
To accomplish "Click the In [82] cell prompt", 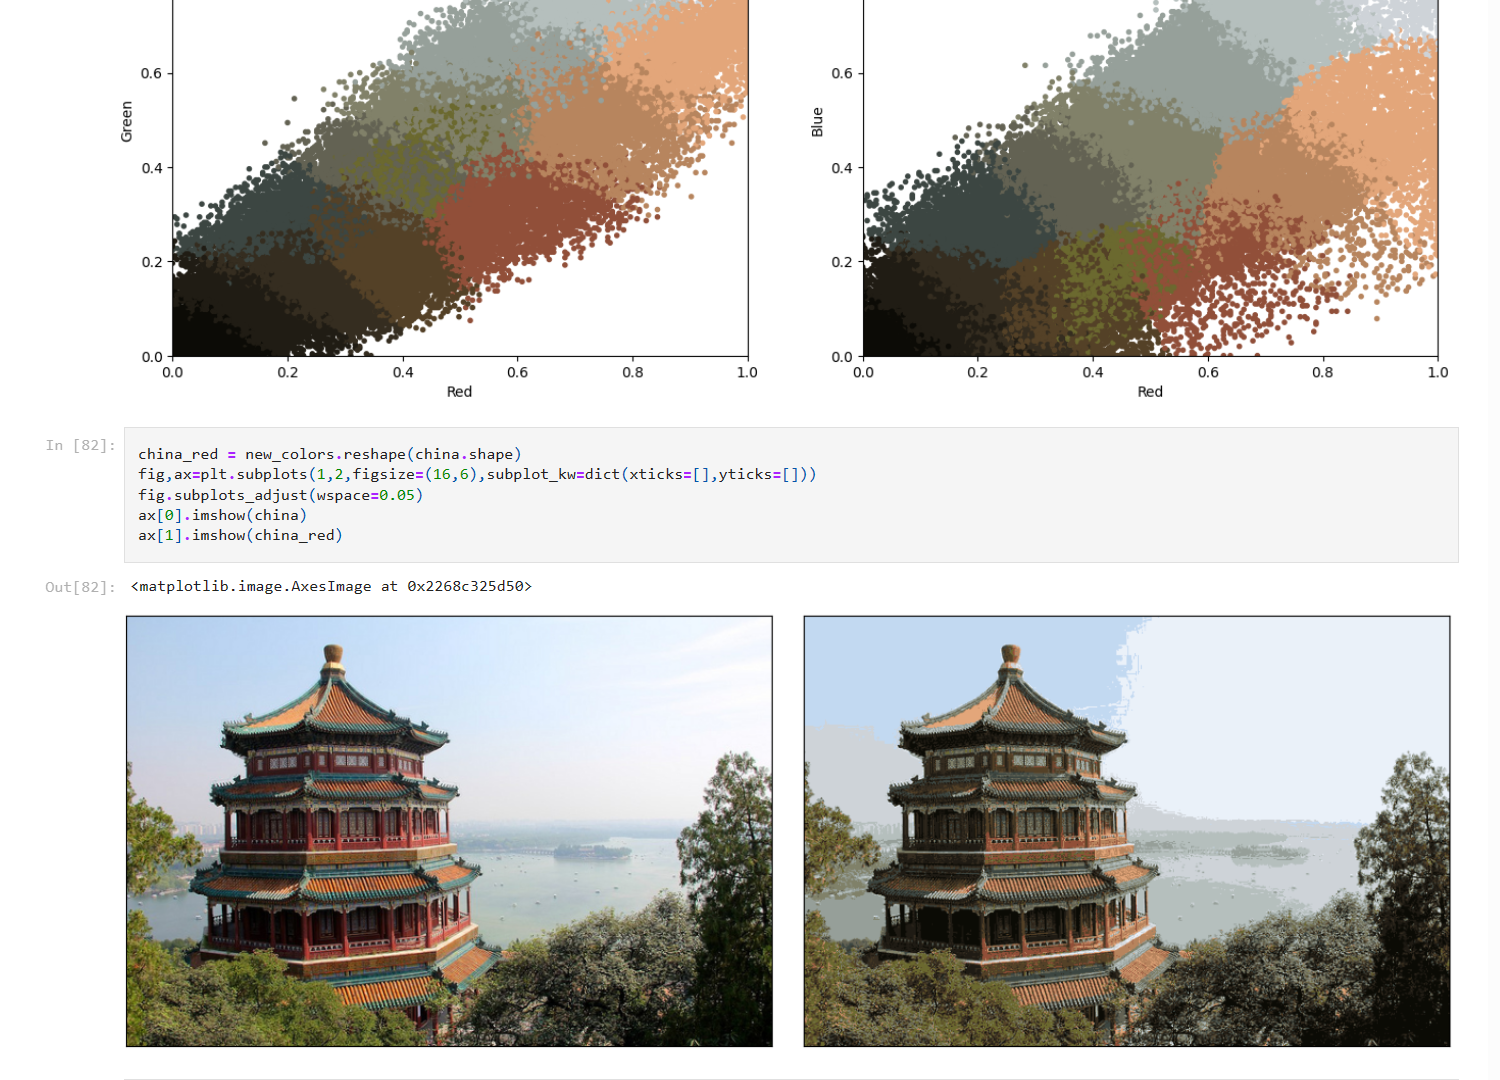I will click(80, 445).
